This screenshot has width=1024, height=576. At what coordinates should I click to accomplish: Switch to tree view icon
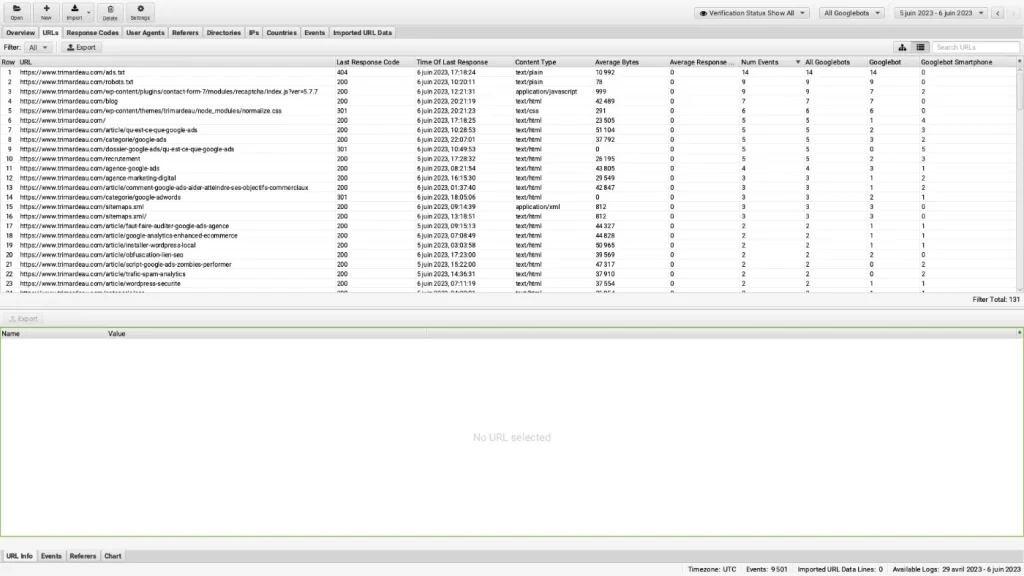902,47
